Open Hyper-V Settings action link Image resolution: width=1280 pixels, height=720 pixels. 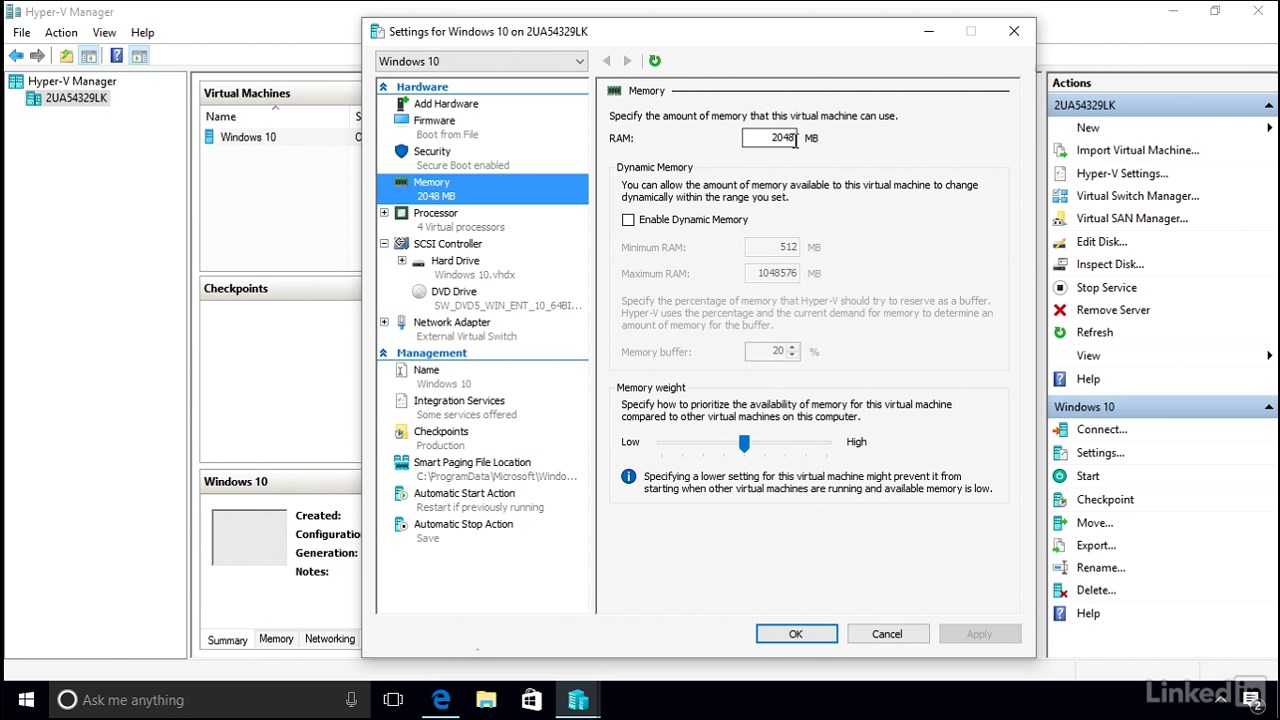tap(1122, 174)
